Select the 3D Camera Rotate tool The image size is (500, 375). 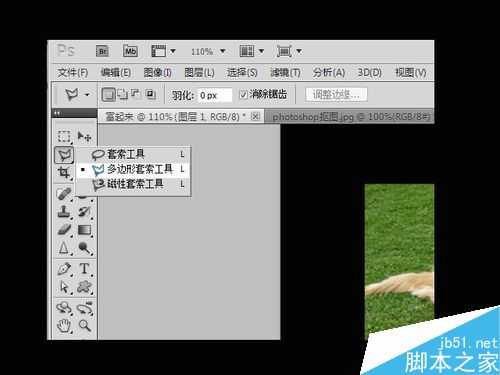coord(85,308)
